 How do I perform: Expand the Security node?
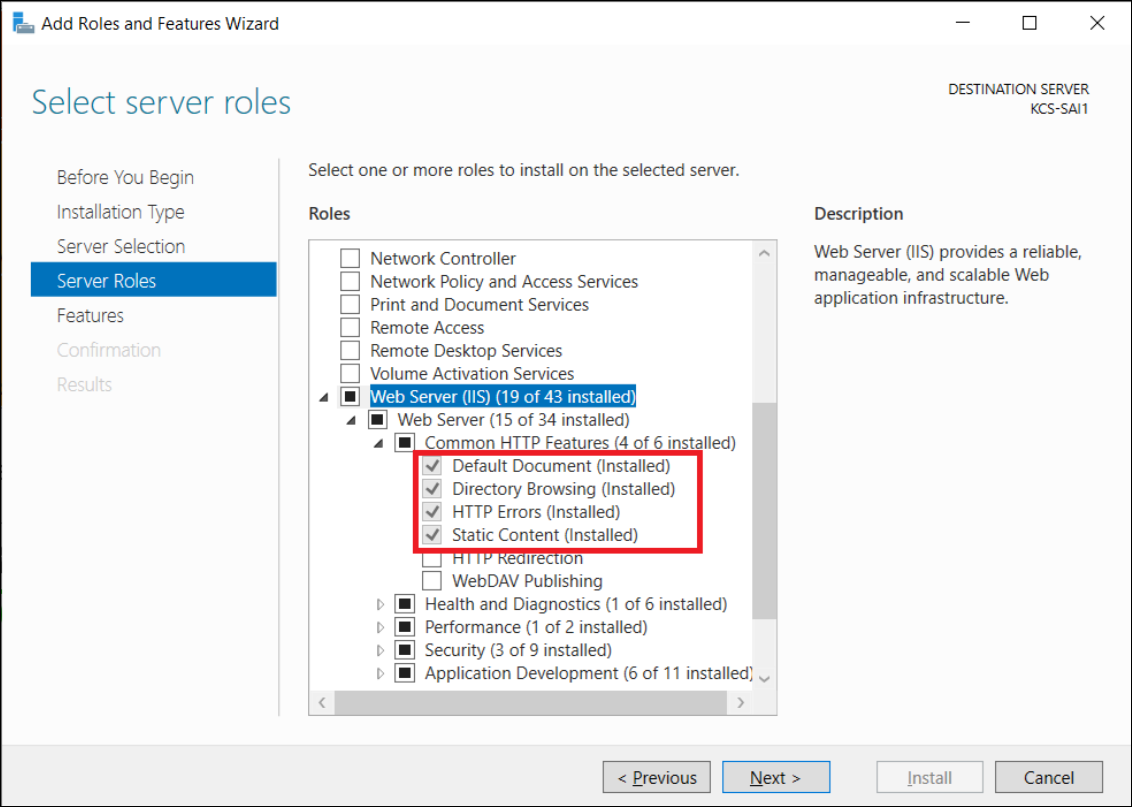pyautogui.click(x=380, y=650)
